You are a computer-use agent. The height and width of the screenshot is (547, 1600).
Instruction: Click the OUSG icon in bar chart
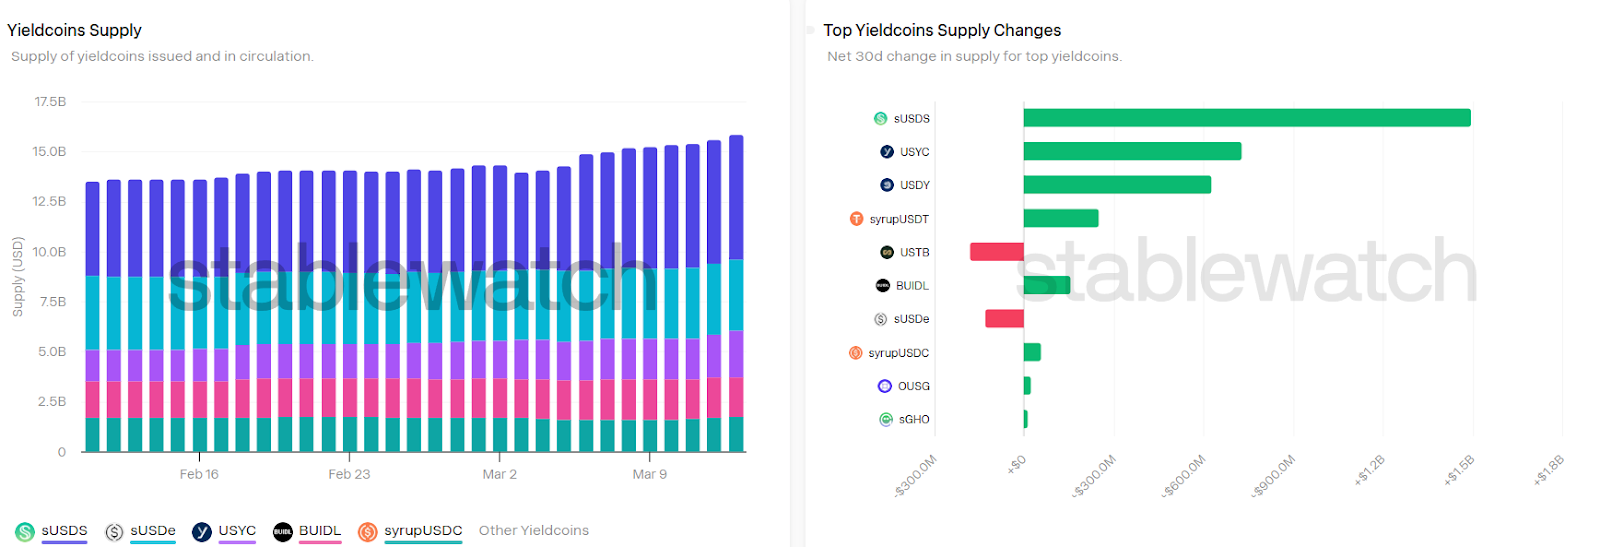[x=885, y=386]
